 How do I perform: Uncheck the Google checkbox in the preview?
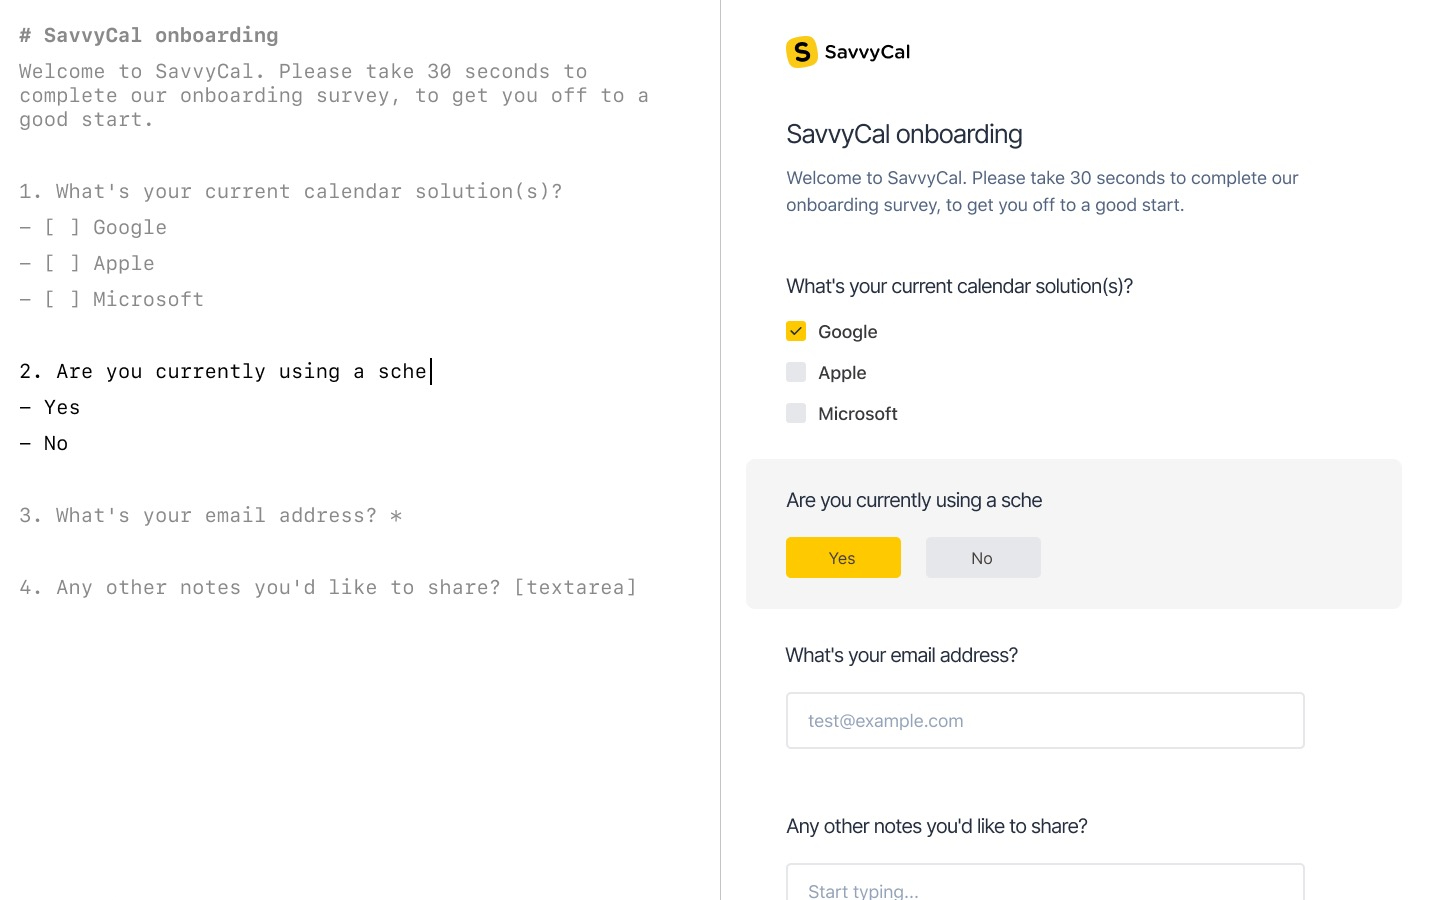tap(796, 331)
